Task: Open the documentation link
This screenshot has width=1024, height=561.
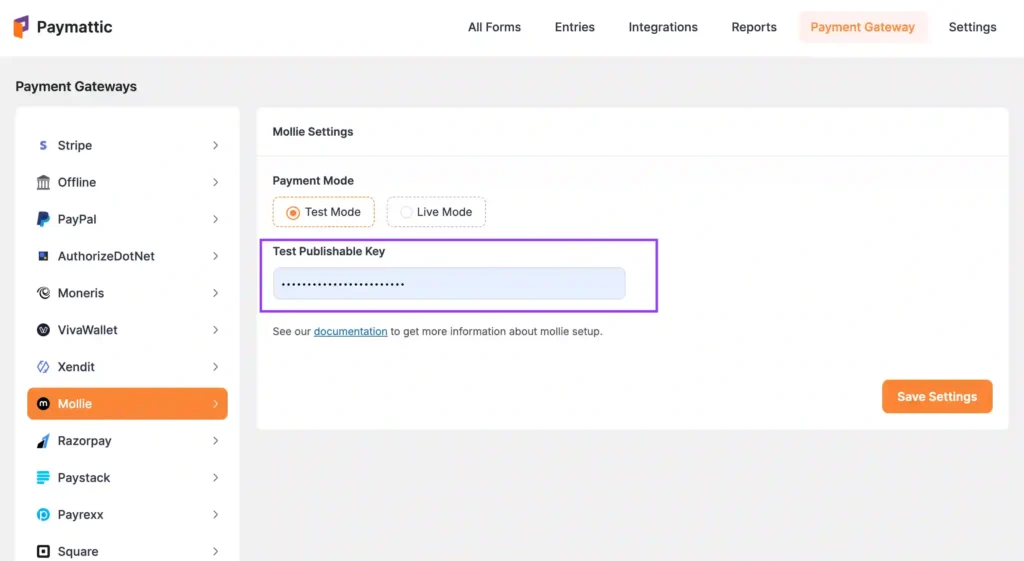Action: pos(350,331)
